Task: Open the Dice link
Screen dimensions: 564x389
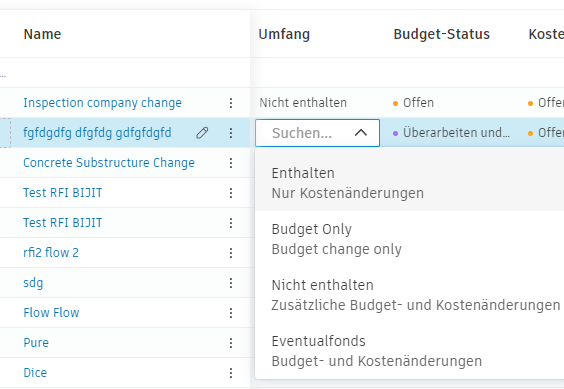Action: coord(35,372)
